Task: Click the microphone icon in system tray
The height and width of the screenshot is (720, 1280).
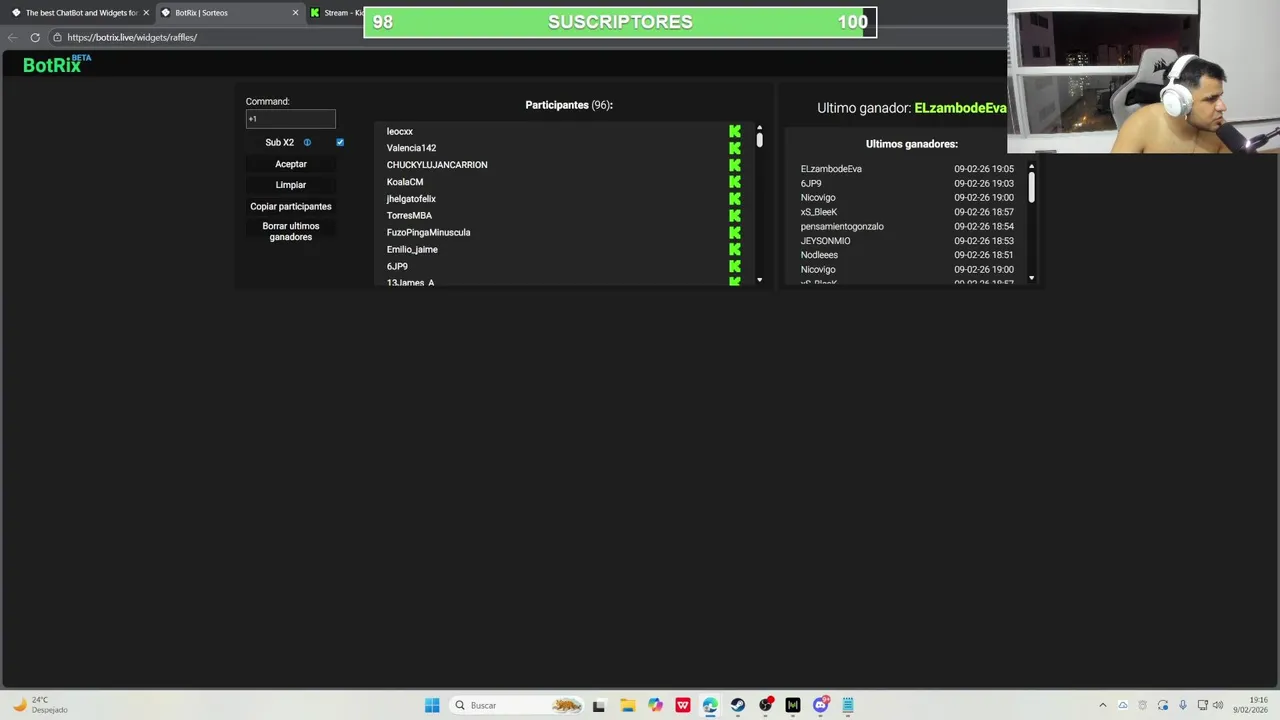Action: click(1183, 705)
